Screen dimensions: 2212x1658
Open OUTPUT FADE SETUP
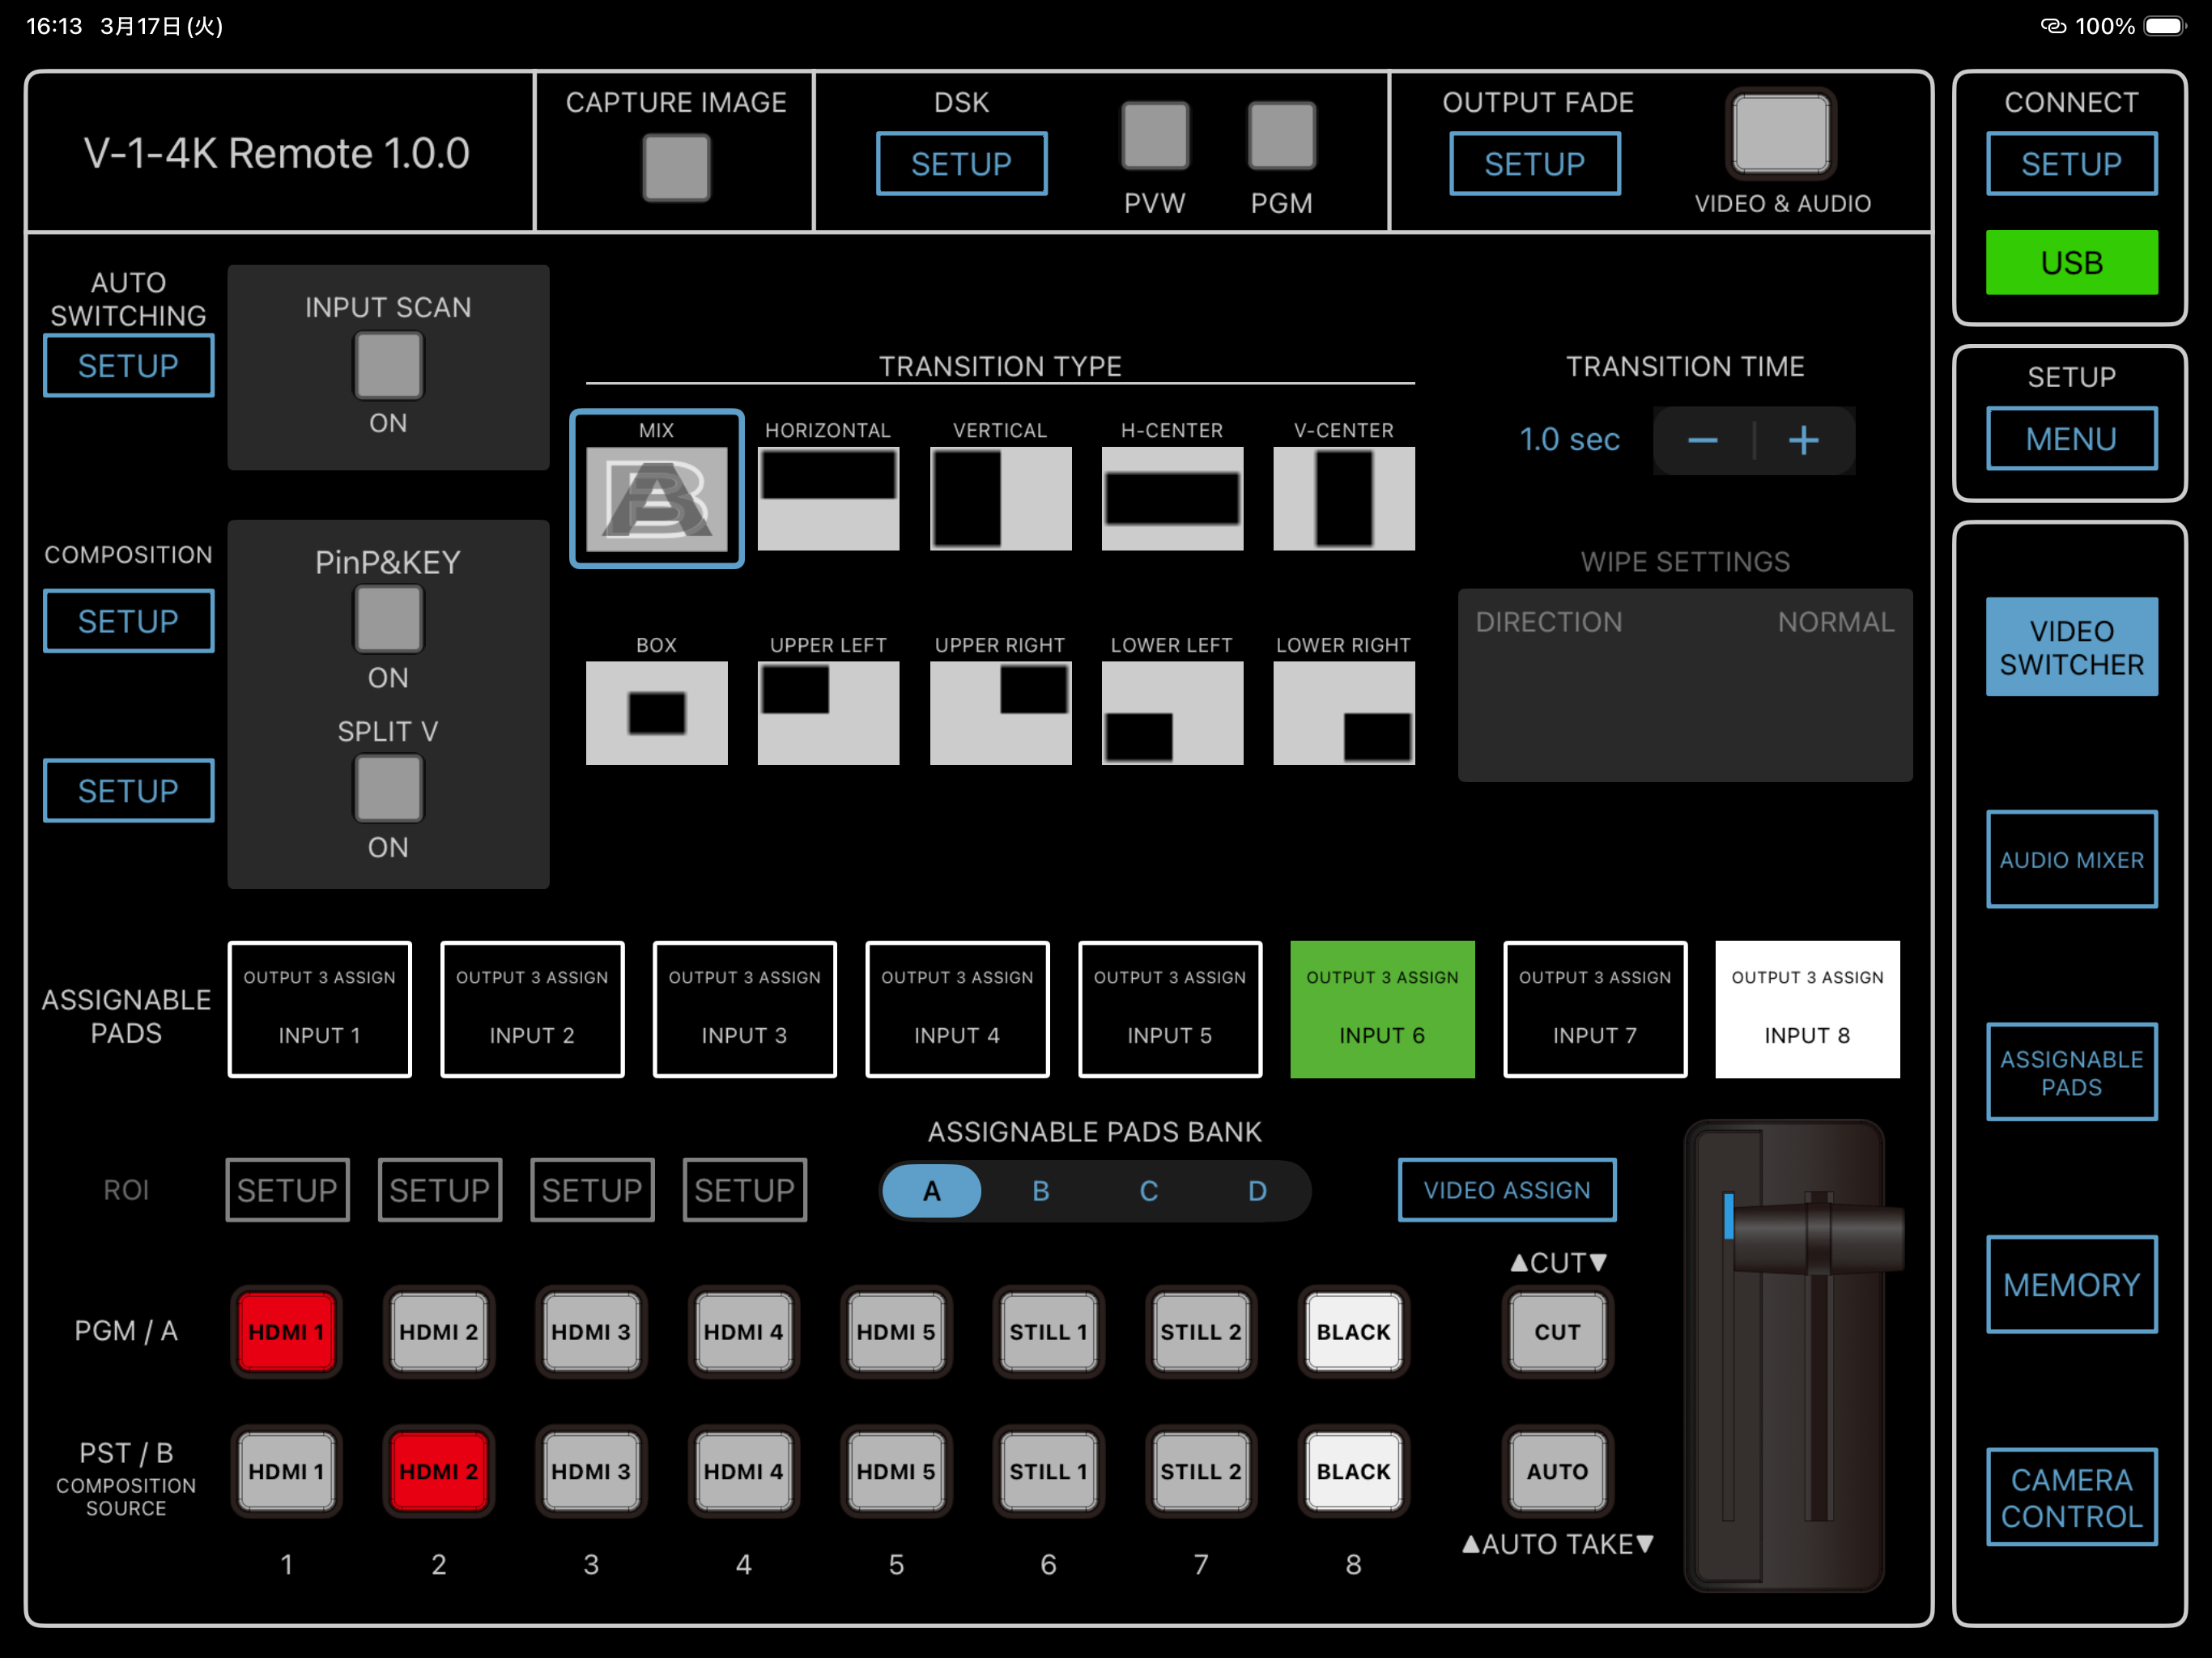(x=1534, y=163)
